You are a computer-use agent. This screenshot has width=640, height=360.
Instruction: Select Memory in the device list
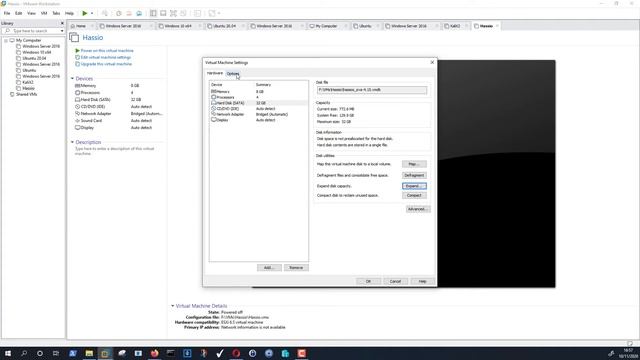click(258, 92)
